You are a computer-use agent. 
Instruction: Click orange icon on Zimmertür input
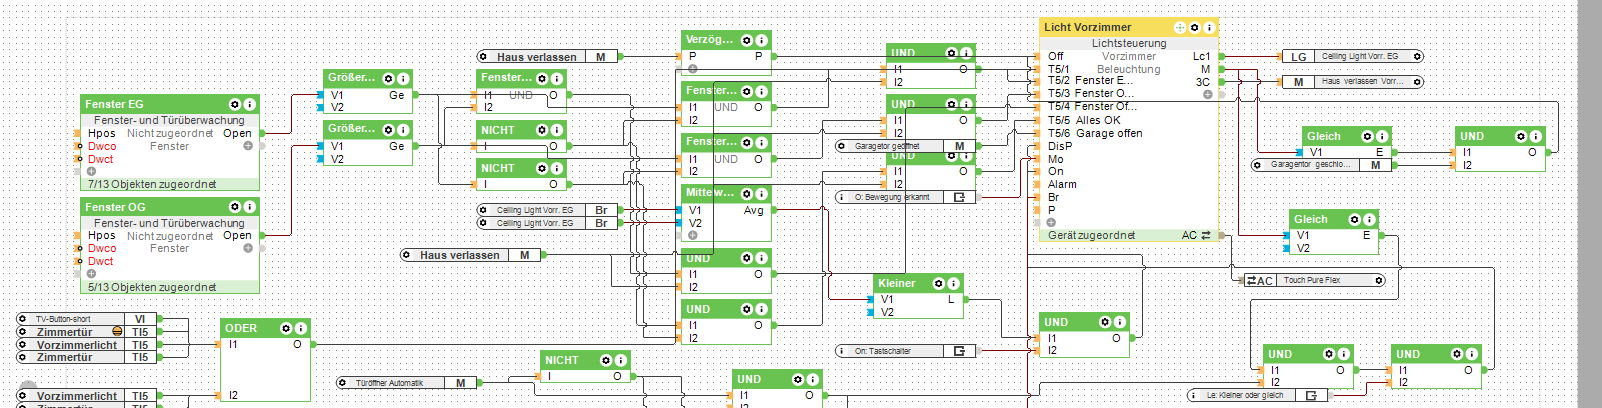117,332
